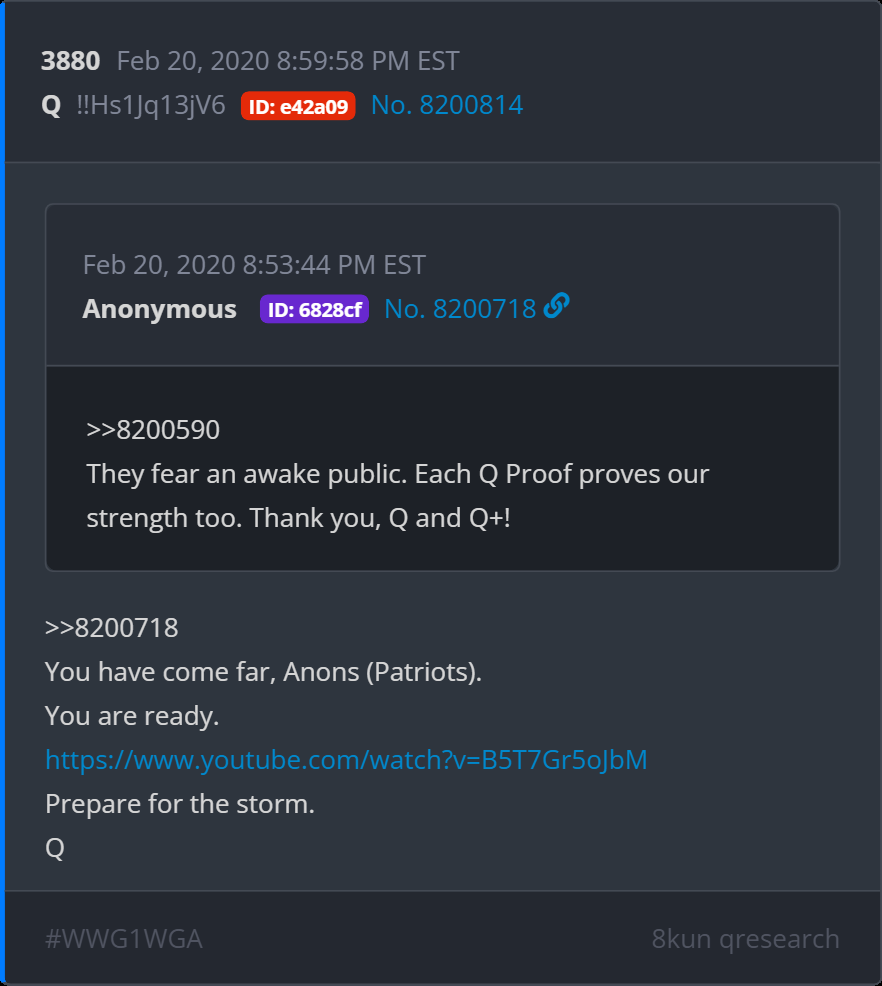882x986 pixels.
Task: Open the YouTube video link
Action: click(x=346, y=760)
